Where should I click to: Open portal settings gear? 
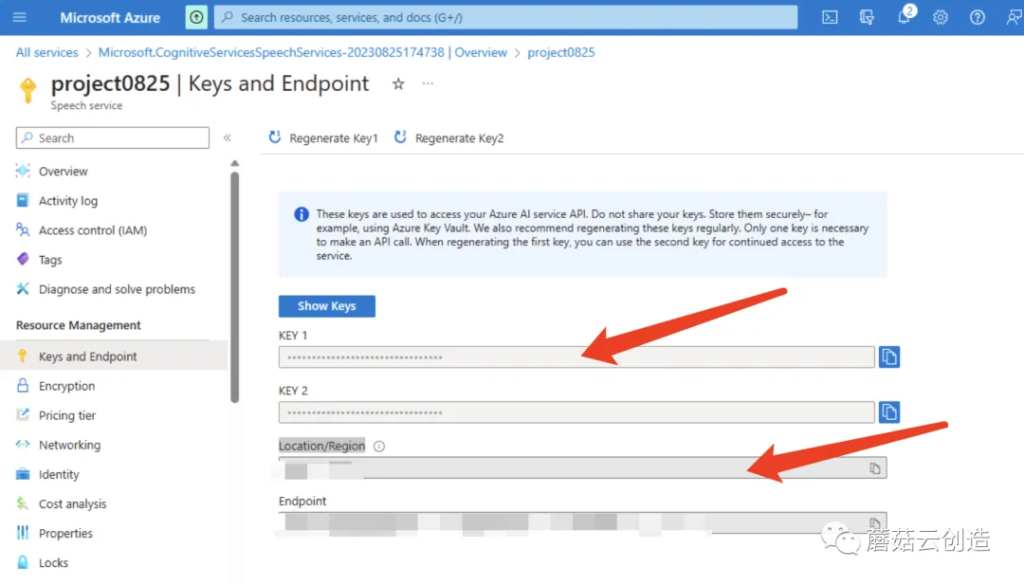click(940, 17)
